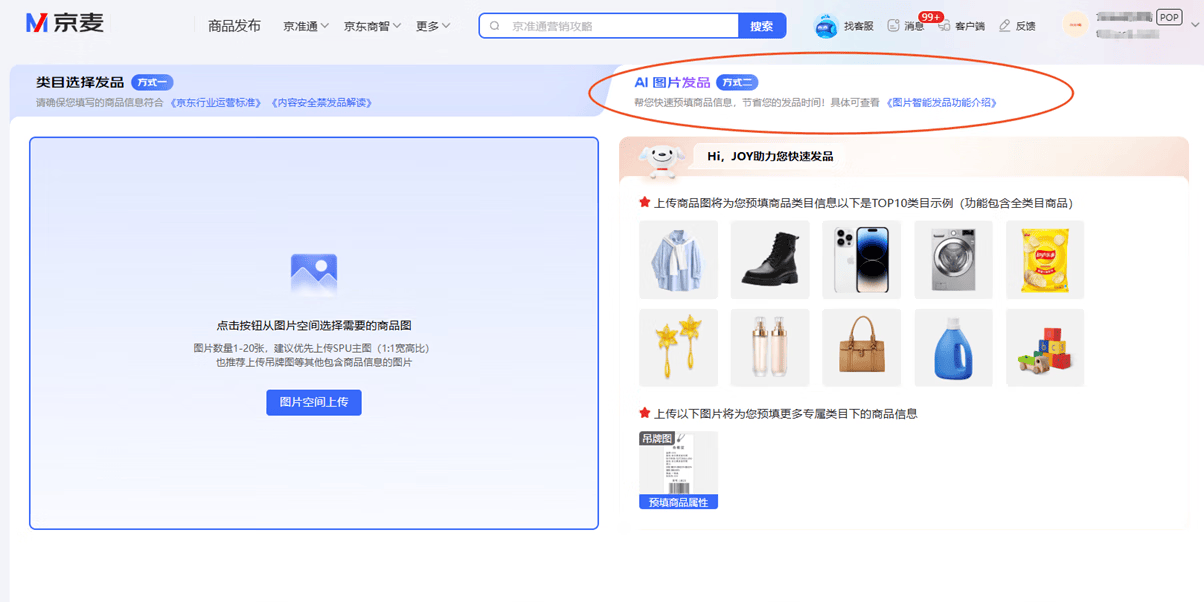Click the 客户端 client download icon
This screenshot has width=1204, height=602.
(x=944, y=26)
